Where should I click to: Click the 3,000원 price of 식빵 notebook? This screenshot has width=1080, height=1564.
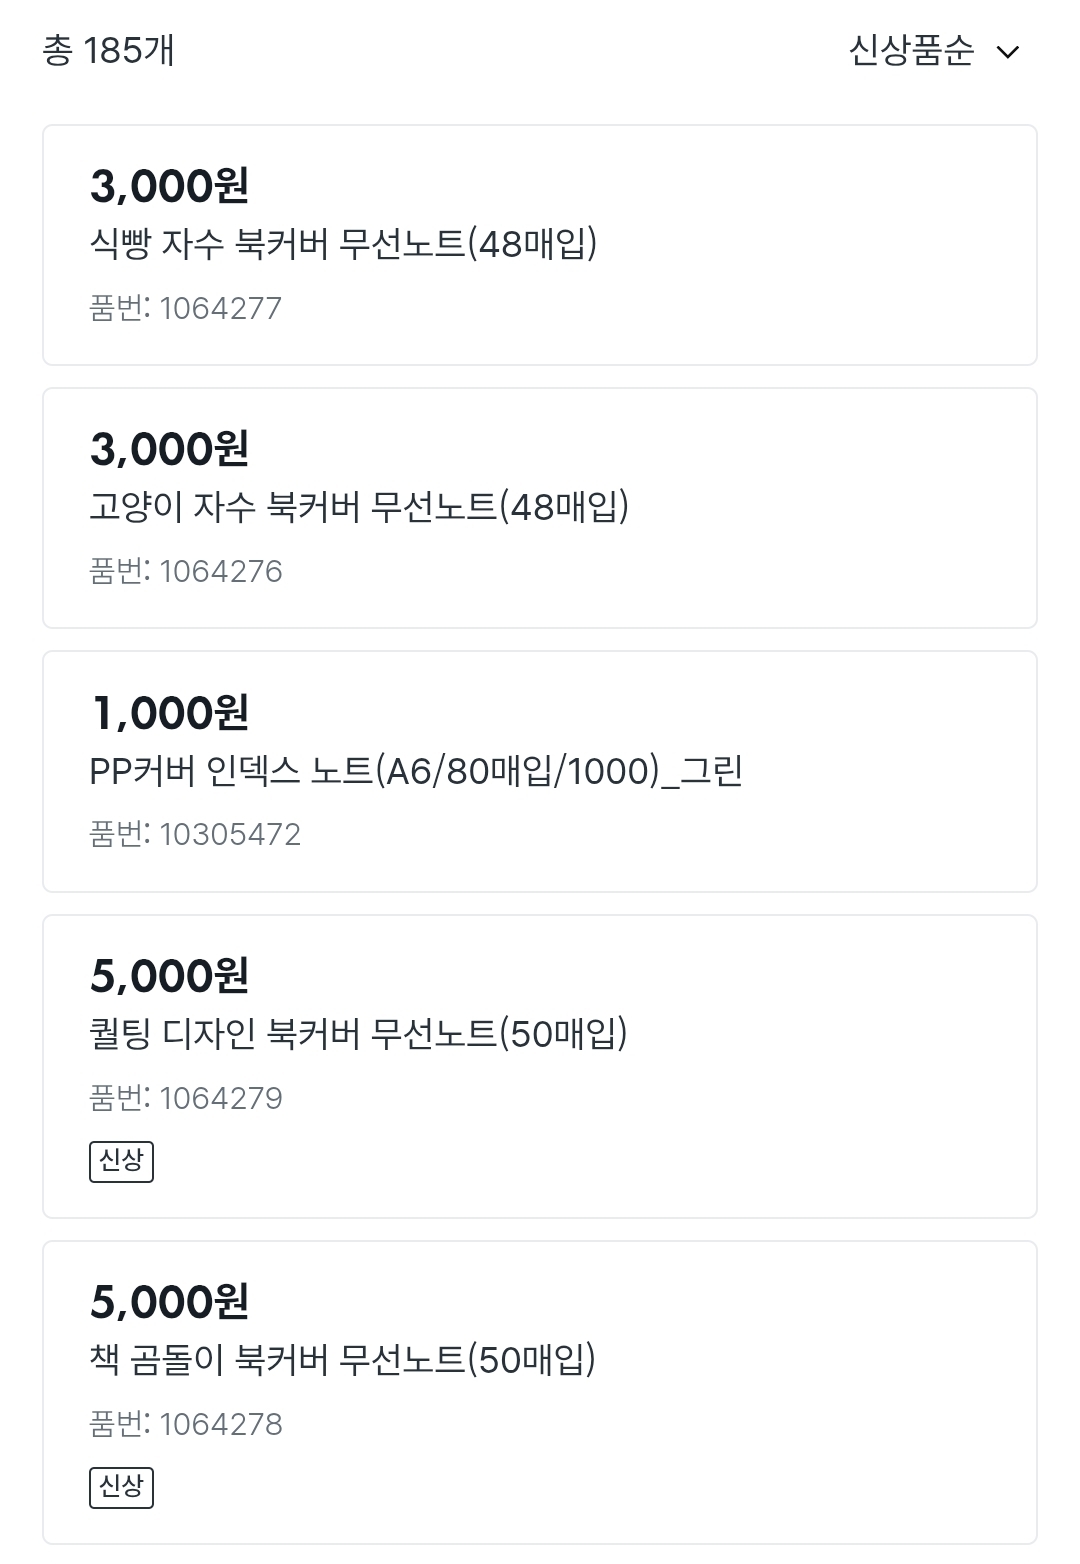coord(169,185)
